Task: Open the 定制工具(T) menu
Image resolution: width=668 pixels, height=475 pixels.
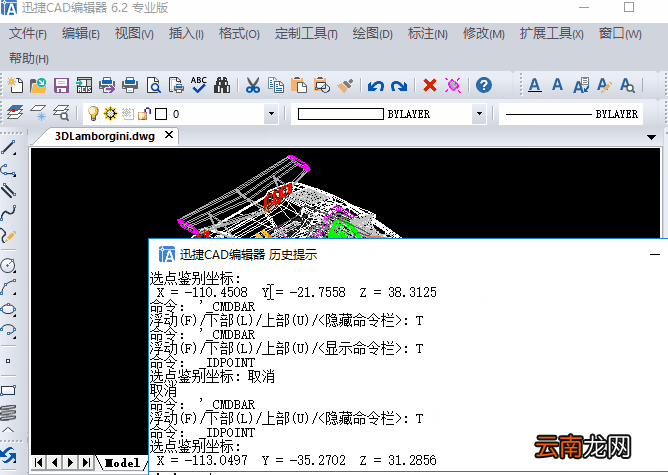Action: [x=306, y=33]
